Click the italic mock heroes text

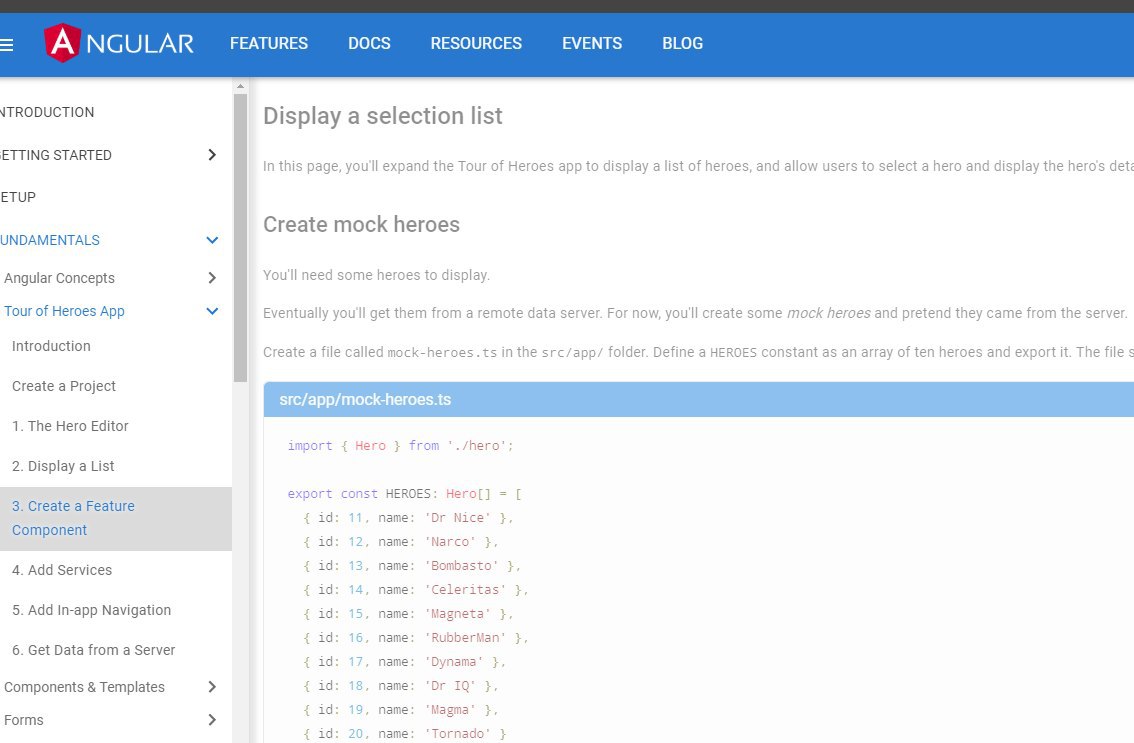tap(829, 313)
